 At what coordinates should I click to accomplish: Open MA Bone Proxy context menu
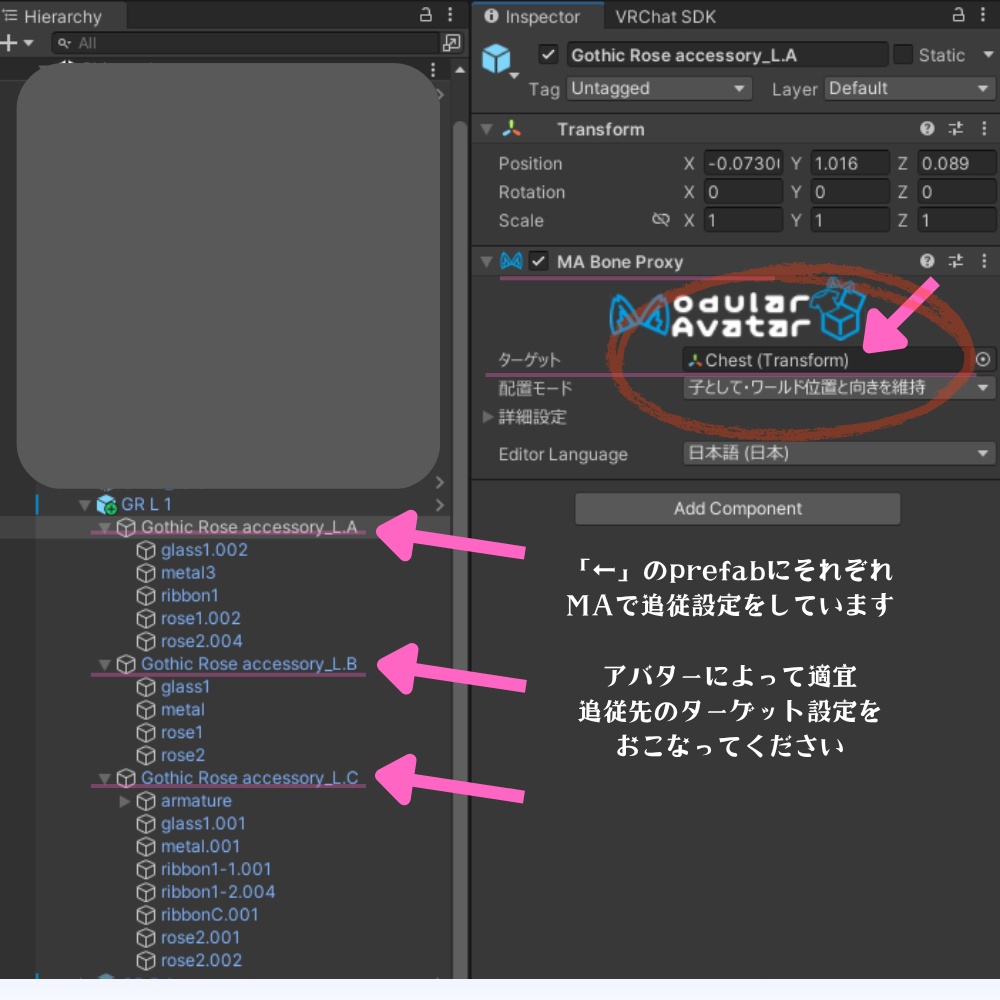(x=984, y=261)
